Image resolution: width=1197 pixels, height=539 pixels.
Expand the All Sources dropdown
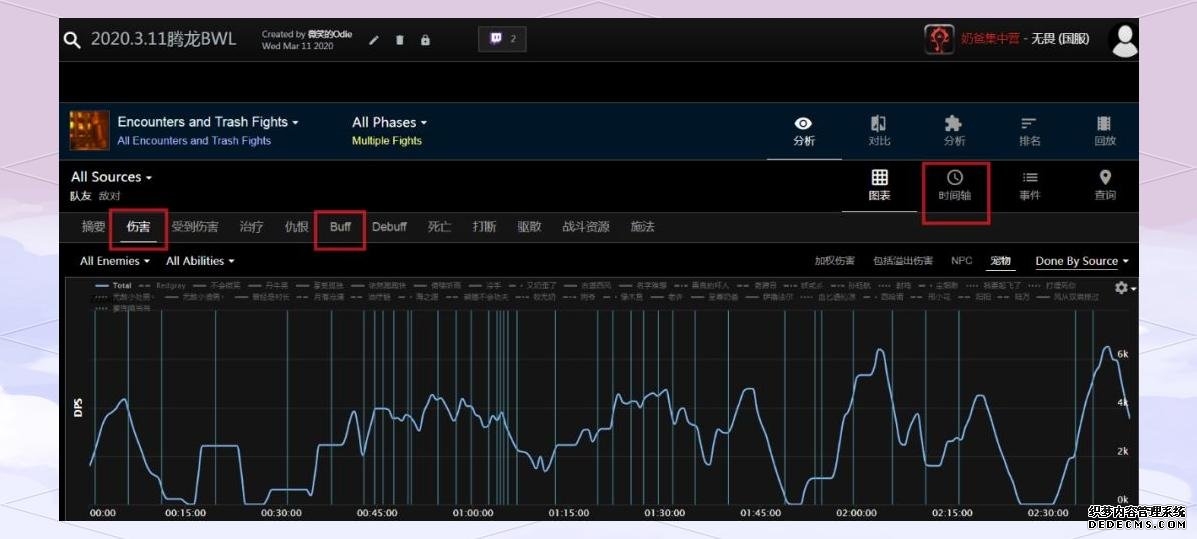tap(111, 177)
